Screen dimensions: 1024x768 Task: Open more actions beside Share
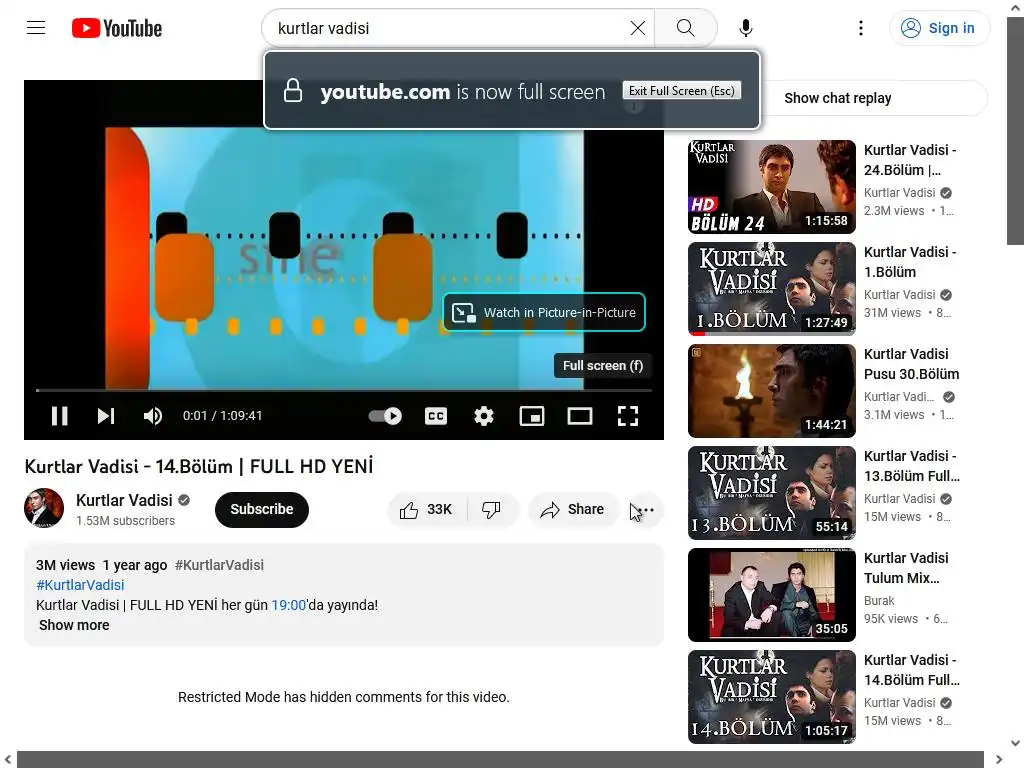645,509
